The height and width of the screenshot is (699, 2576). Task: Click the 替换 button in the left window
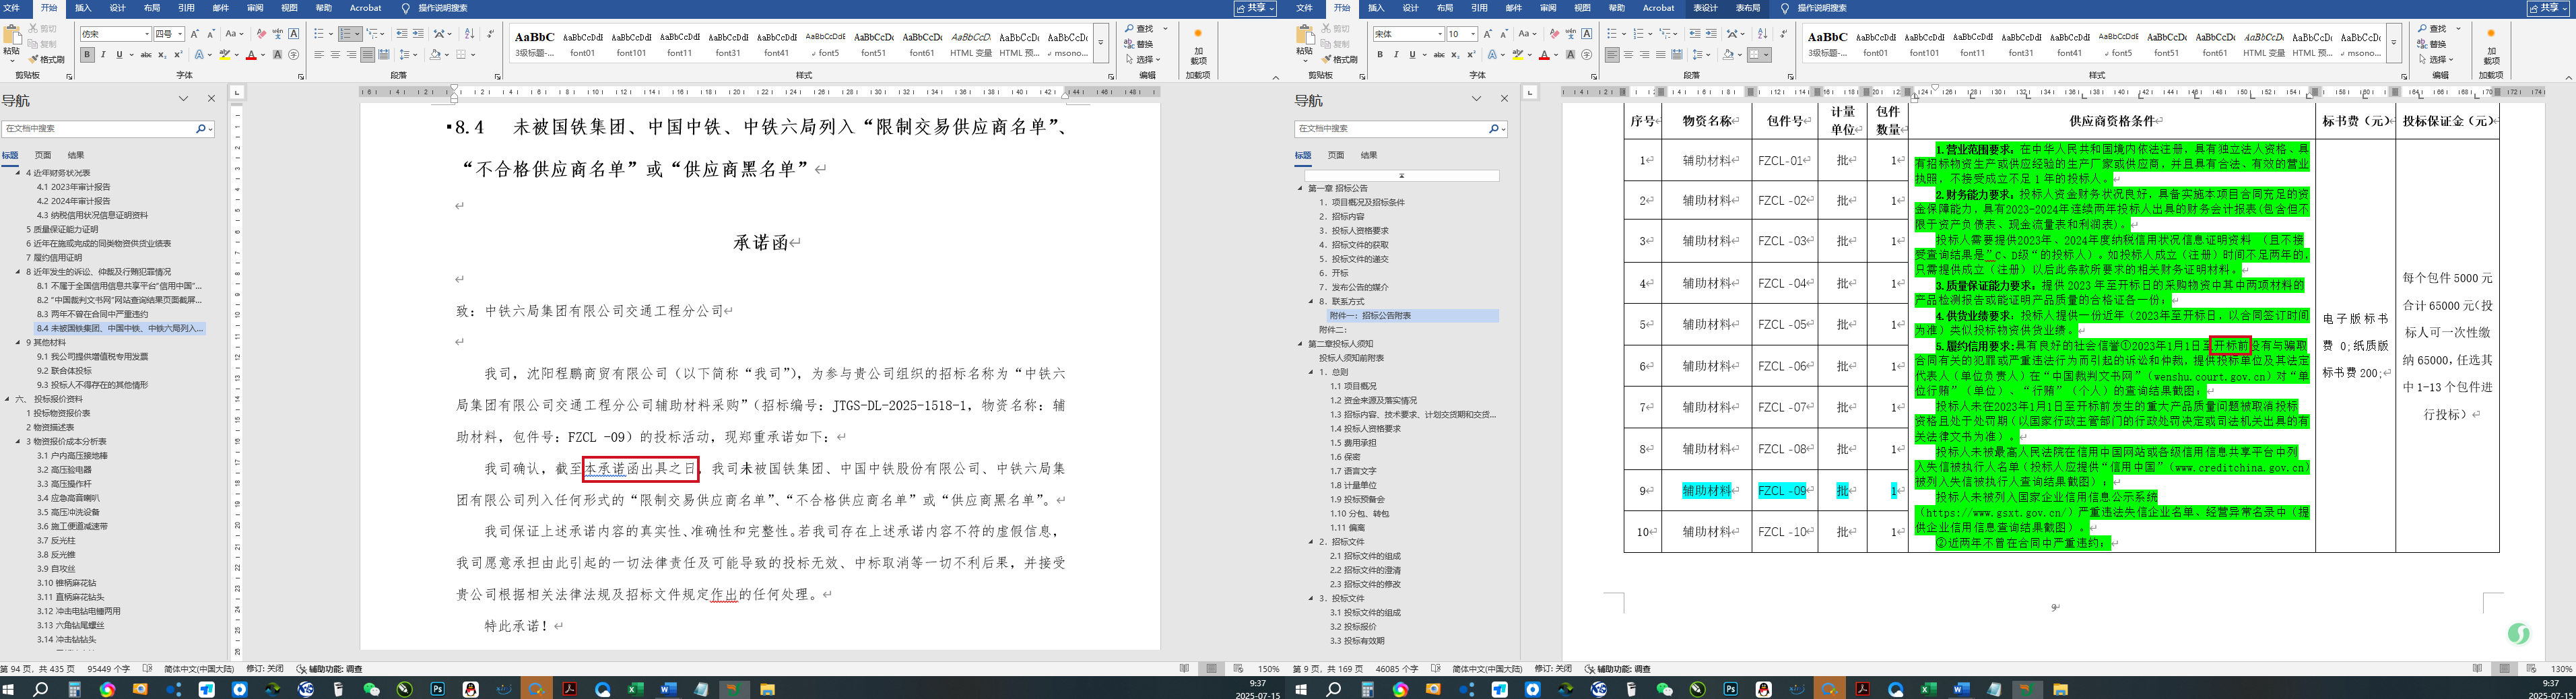coord(1140,44)
